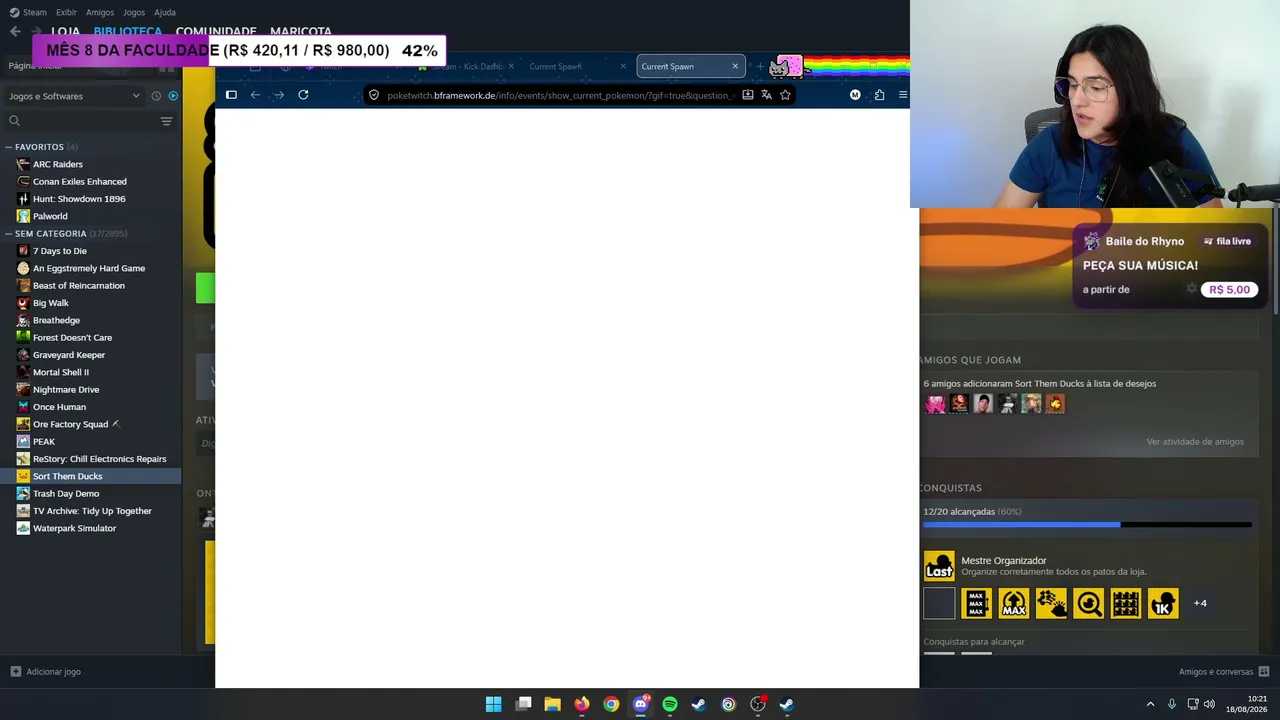Click the Windows Start button
Image resolution: width=1280 pixels, height=720 pixels.
[x=494, y=704]
